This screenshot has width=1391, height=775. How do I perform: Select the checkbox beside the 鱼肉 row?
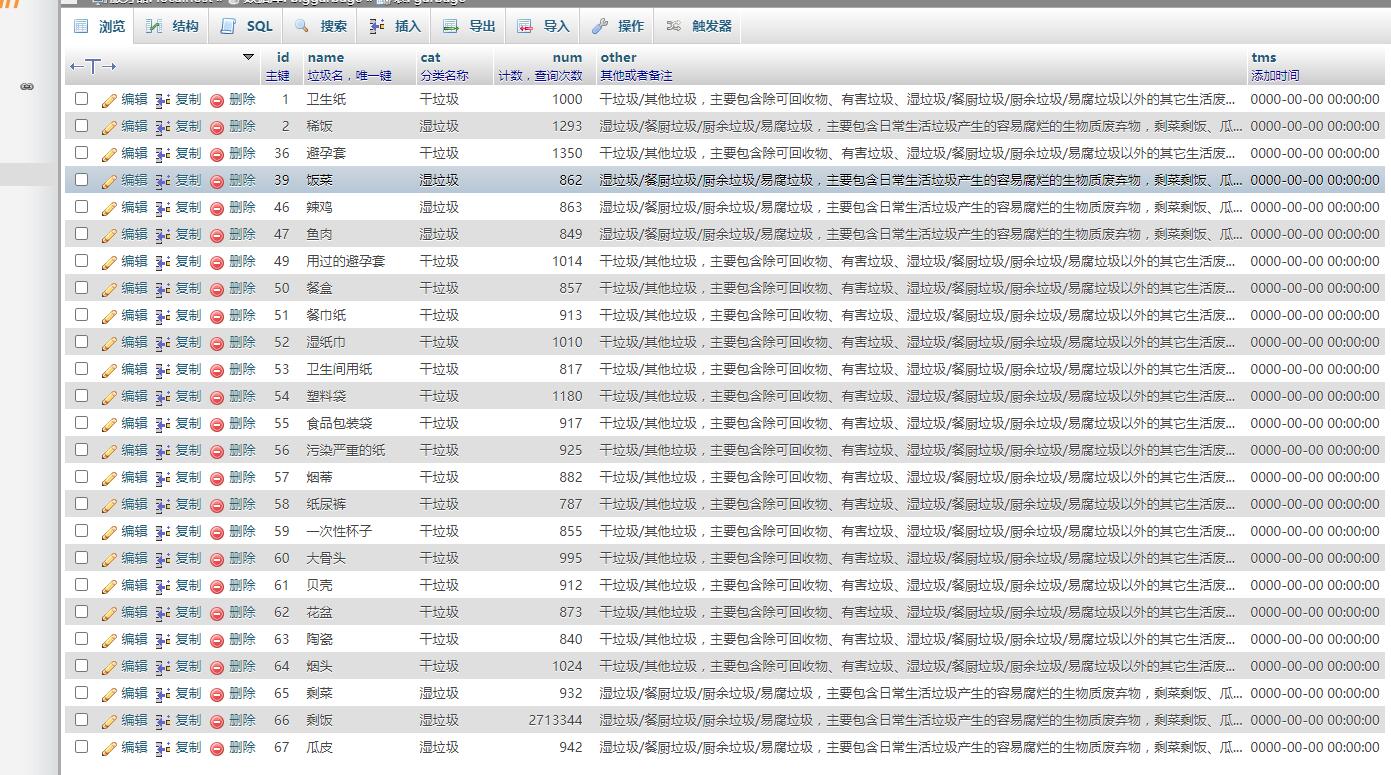click(82, 234)
